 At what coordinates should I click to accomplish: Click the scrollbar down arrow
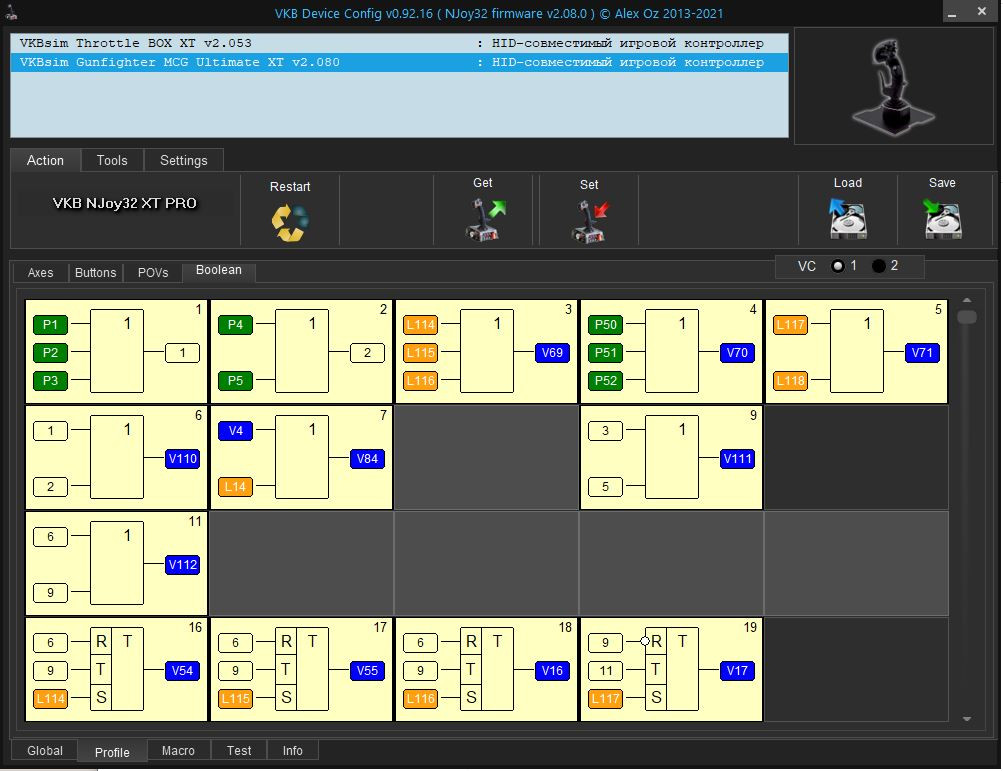coord(967,719)
